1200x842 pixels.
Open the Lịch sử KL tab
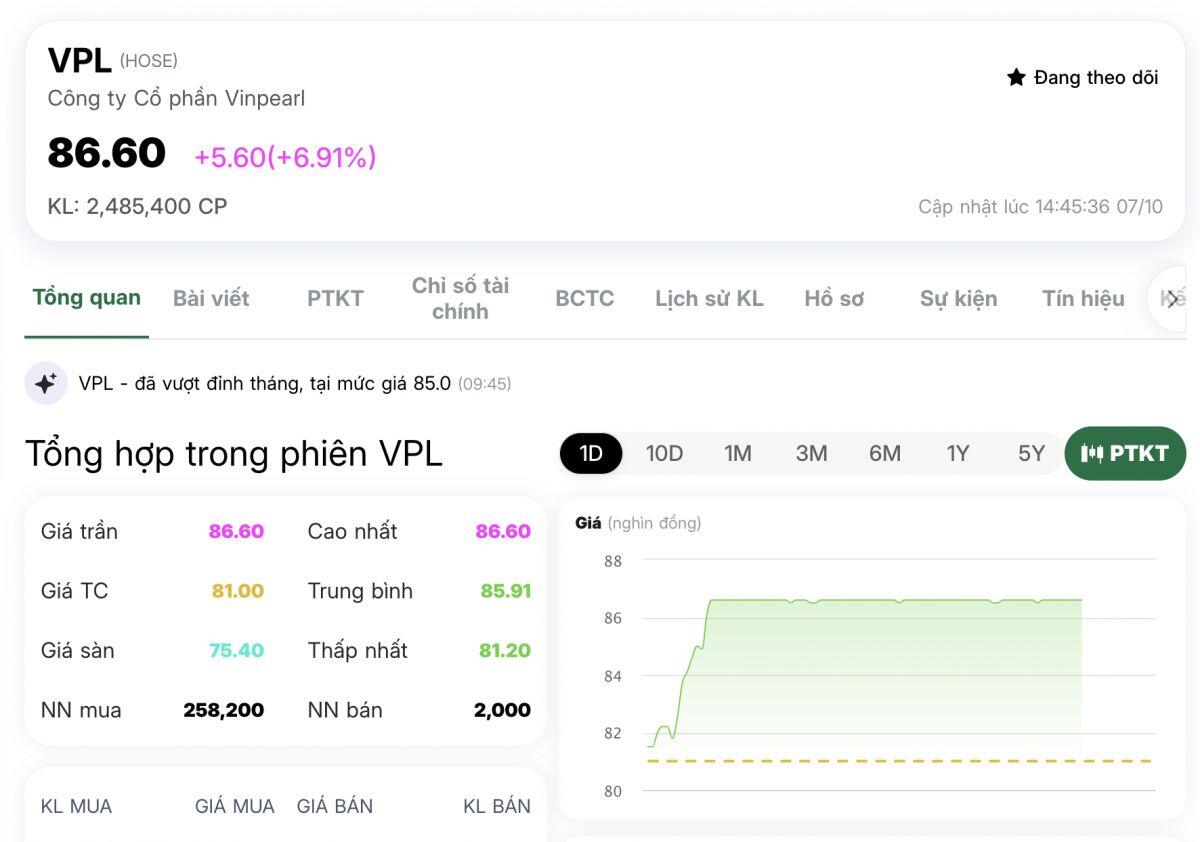[x=709, y=298]
